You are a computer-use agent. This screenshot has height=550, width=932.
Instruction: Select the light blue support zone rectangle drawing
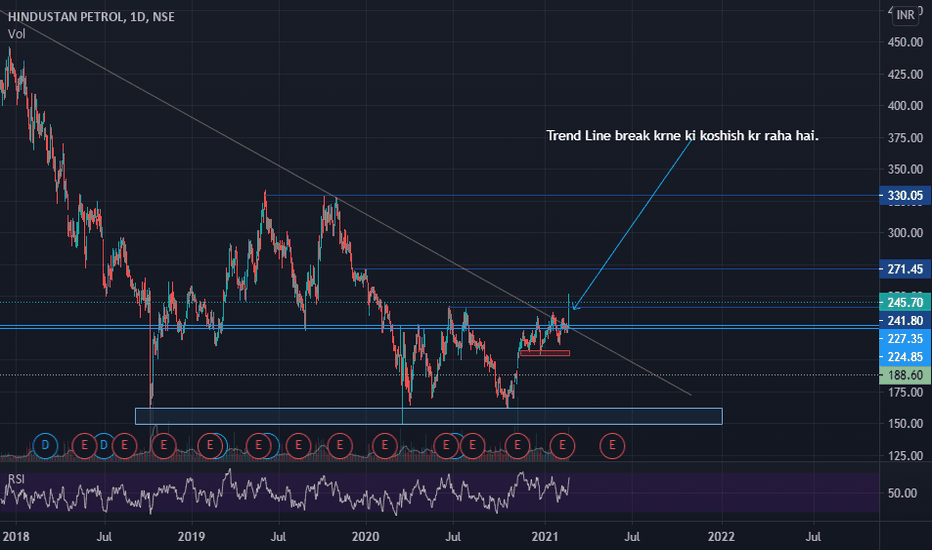pos(429,416)
